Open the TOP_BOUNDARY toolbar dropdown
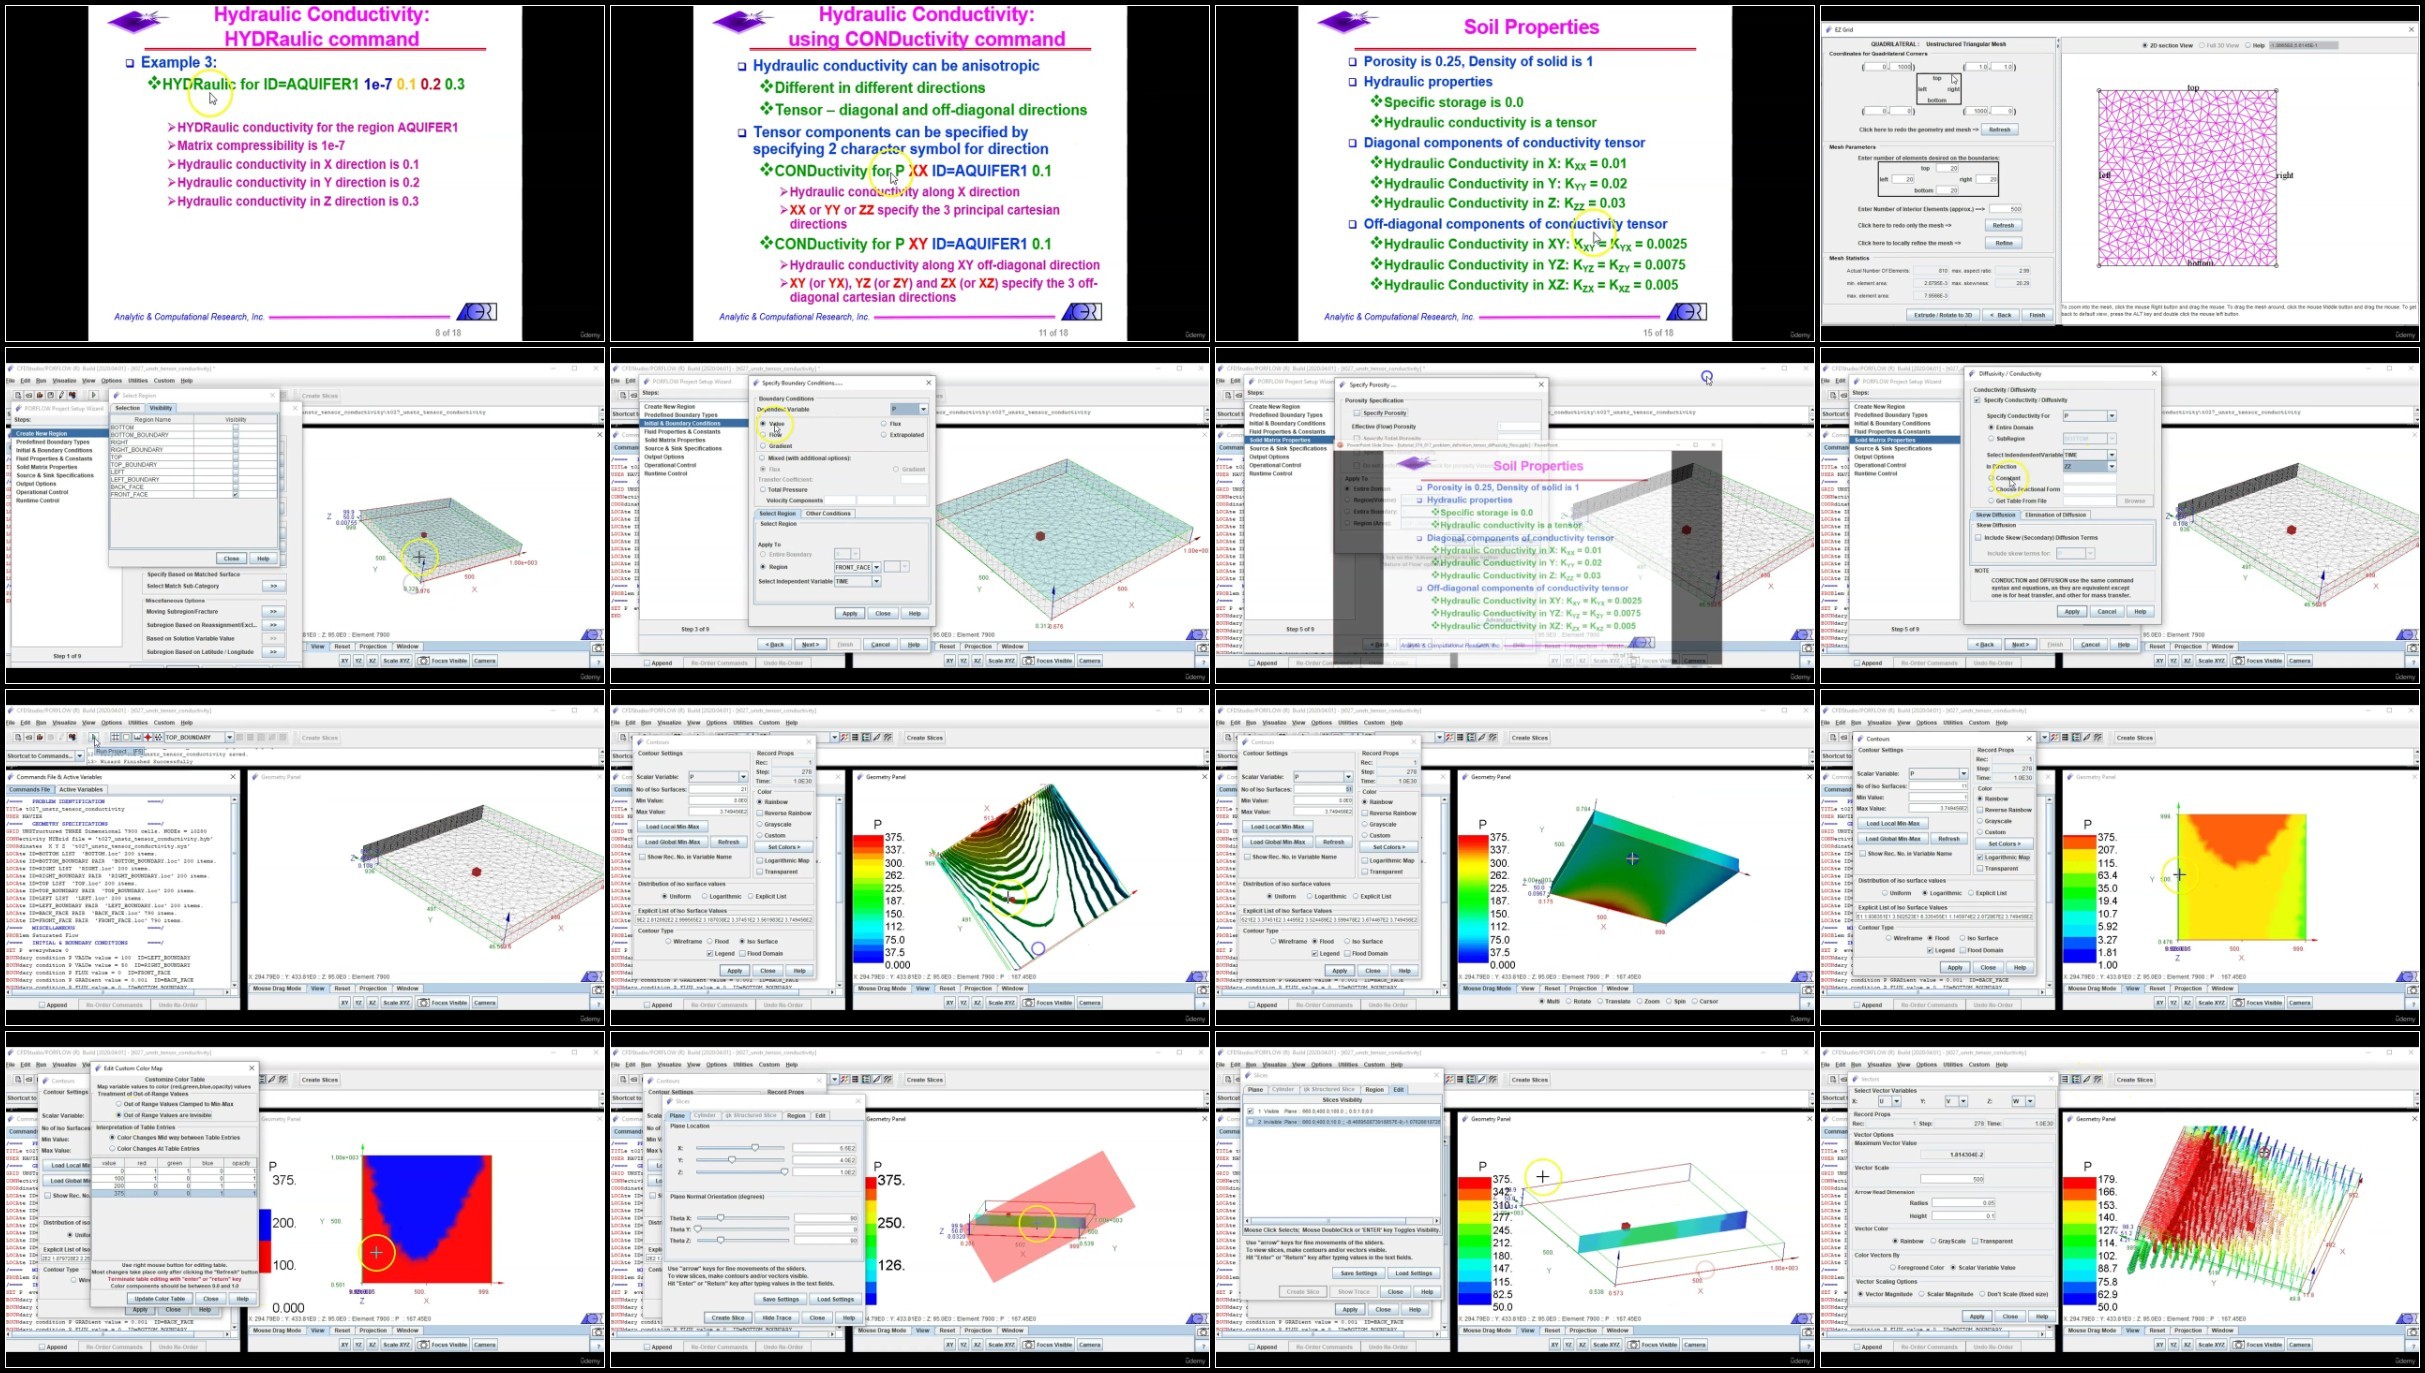This screenshot has height=1373, width=2425. 229,738
